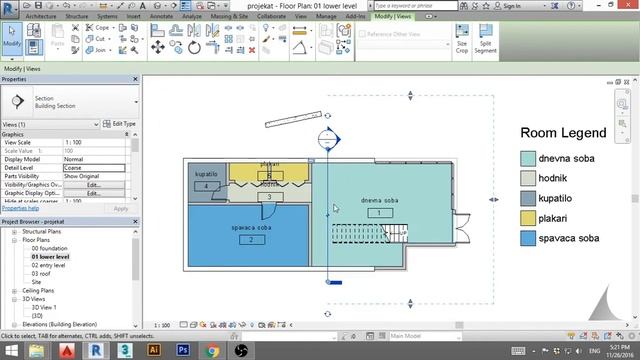Screen dimensions: 640x360
Task: Click the OBS Studio taskbar icon
Action: click(x=241, y=350)
